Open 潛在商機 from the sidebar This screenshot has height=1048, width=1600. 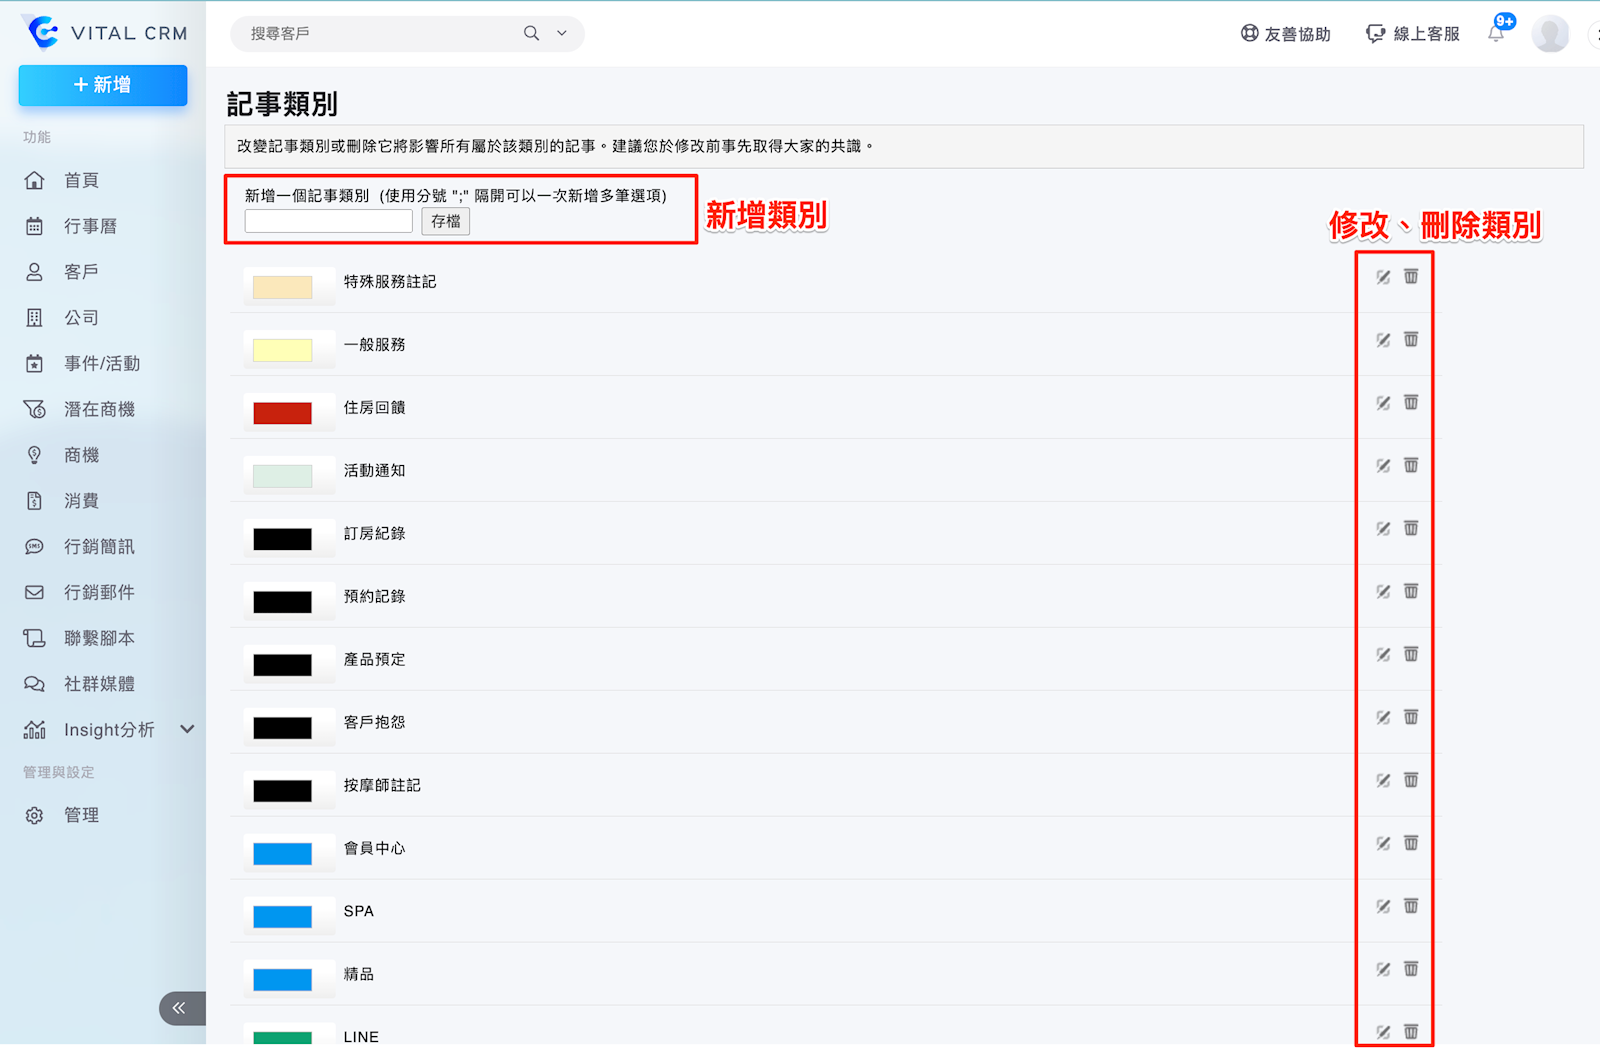99,410
